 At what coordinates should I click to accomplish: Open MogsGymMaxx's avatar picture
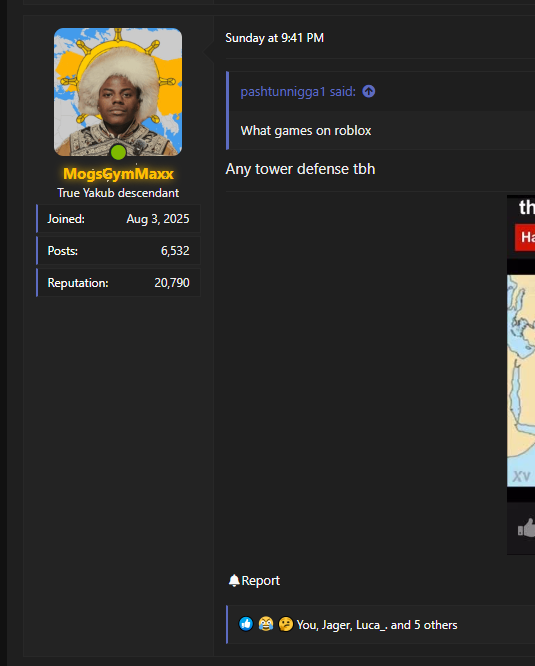[118, 92]
